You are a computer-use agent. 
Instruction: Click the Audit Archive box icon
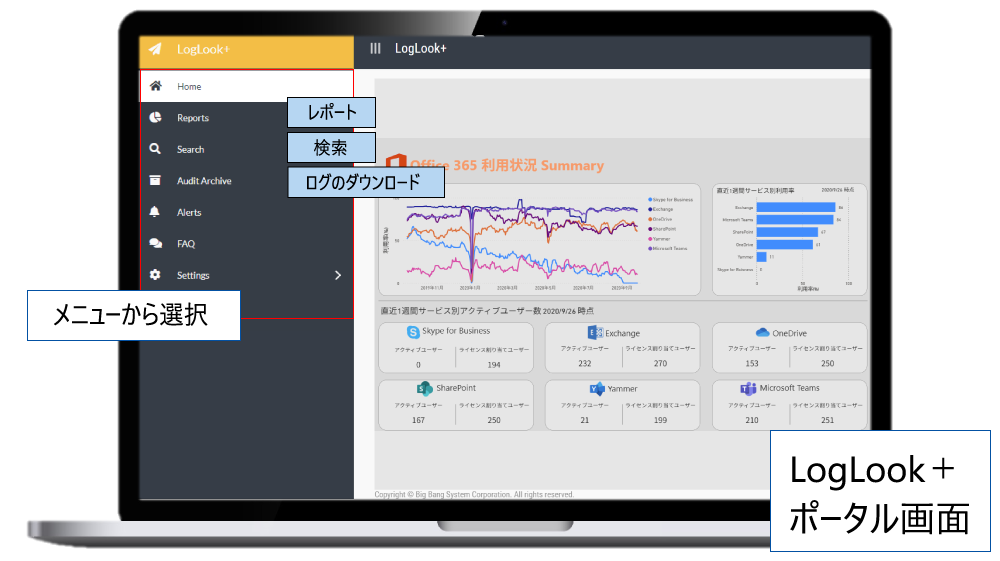tap(155, 181)
